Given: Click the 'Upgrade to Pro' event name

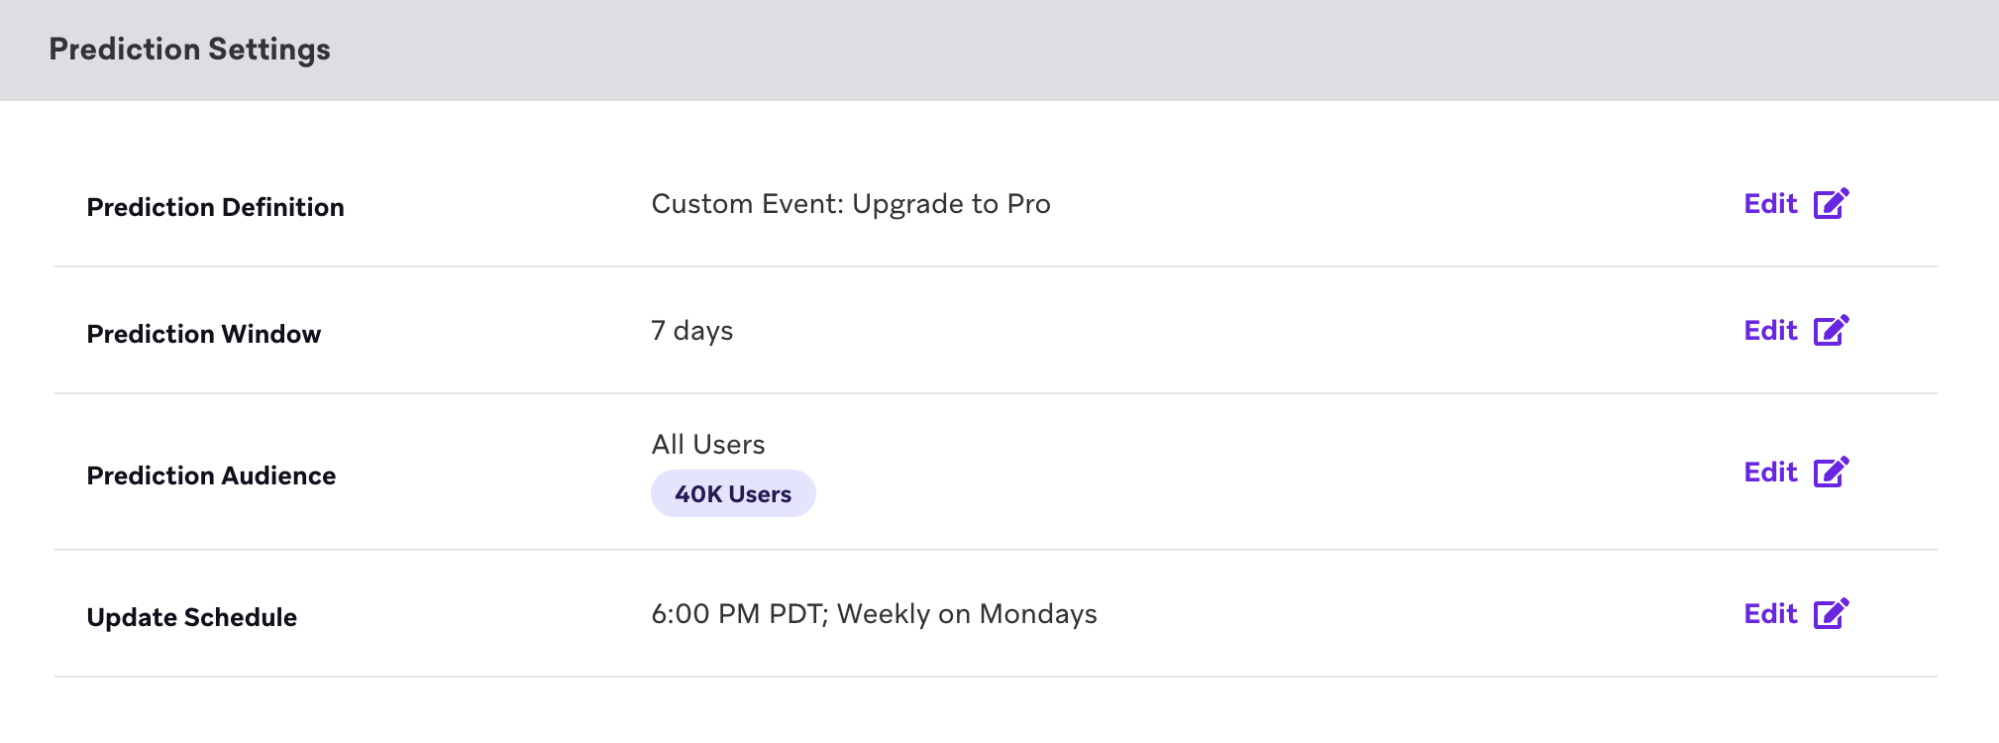Looking at the screenshot, I should coord(951,204).
